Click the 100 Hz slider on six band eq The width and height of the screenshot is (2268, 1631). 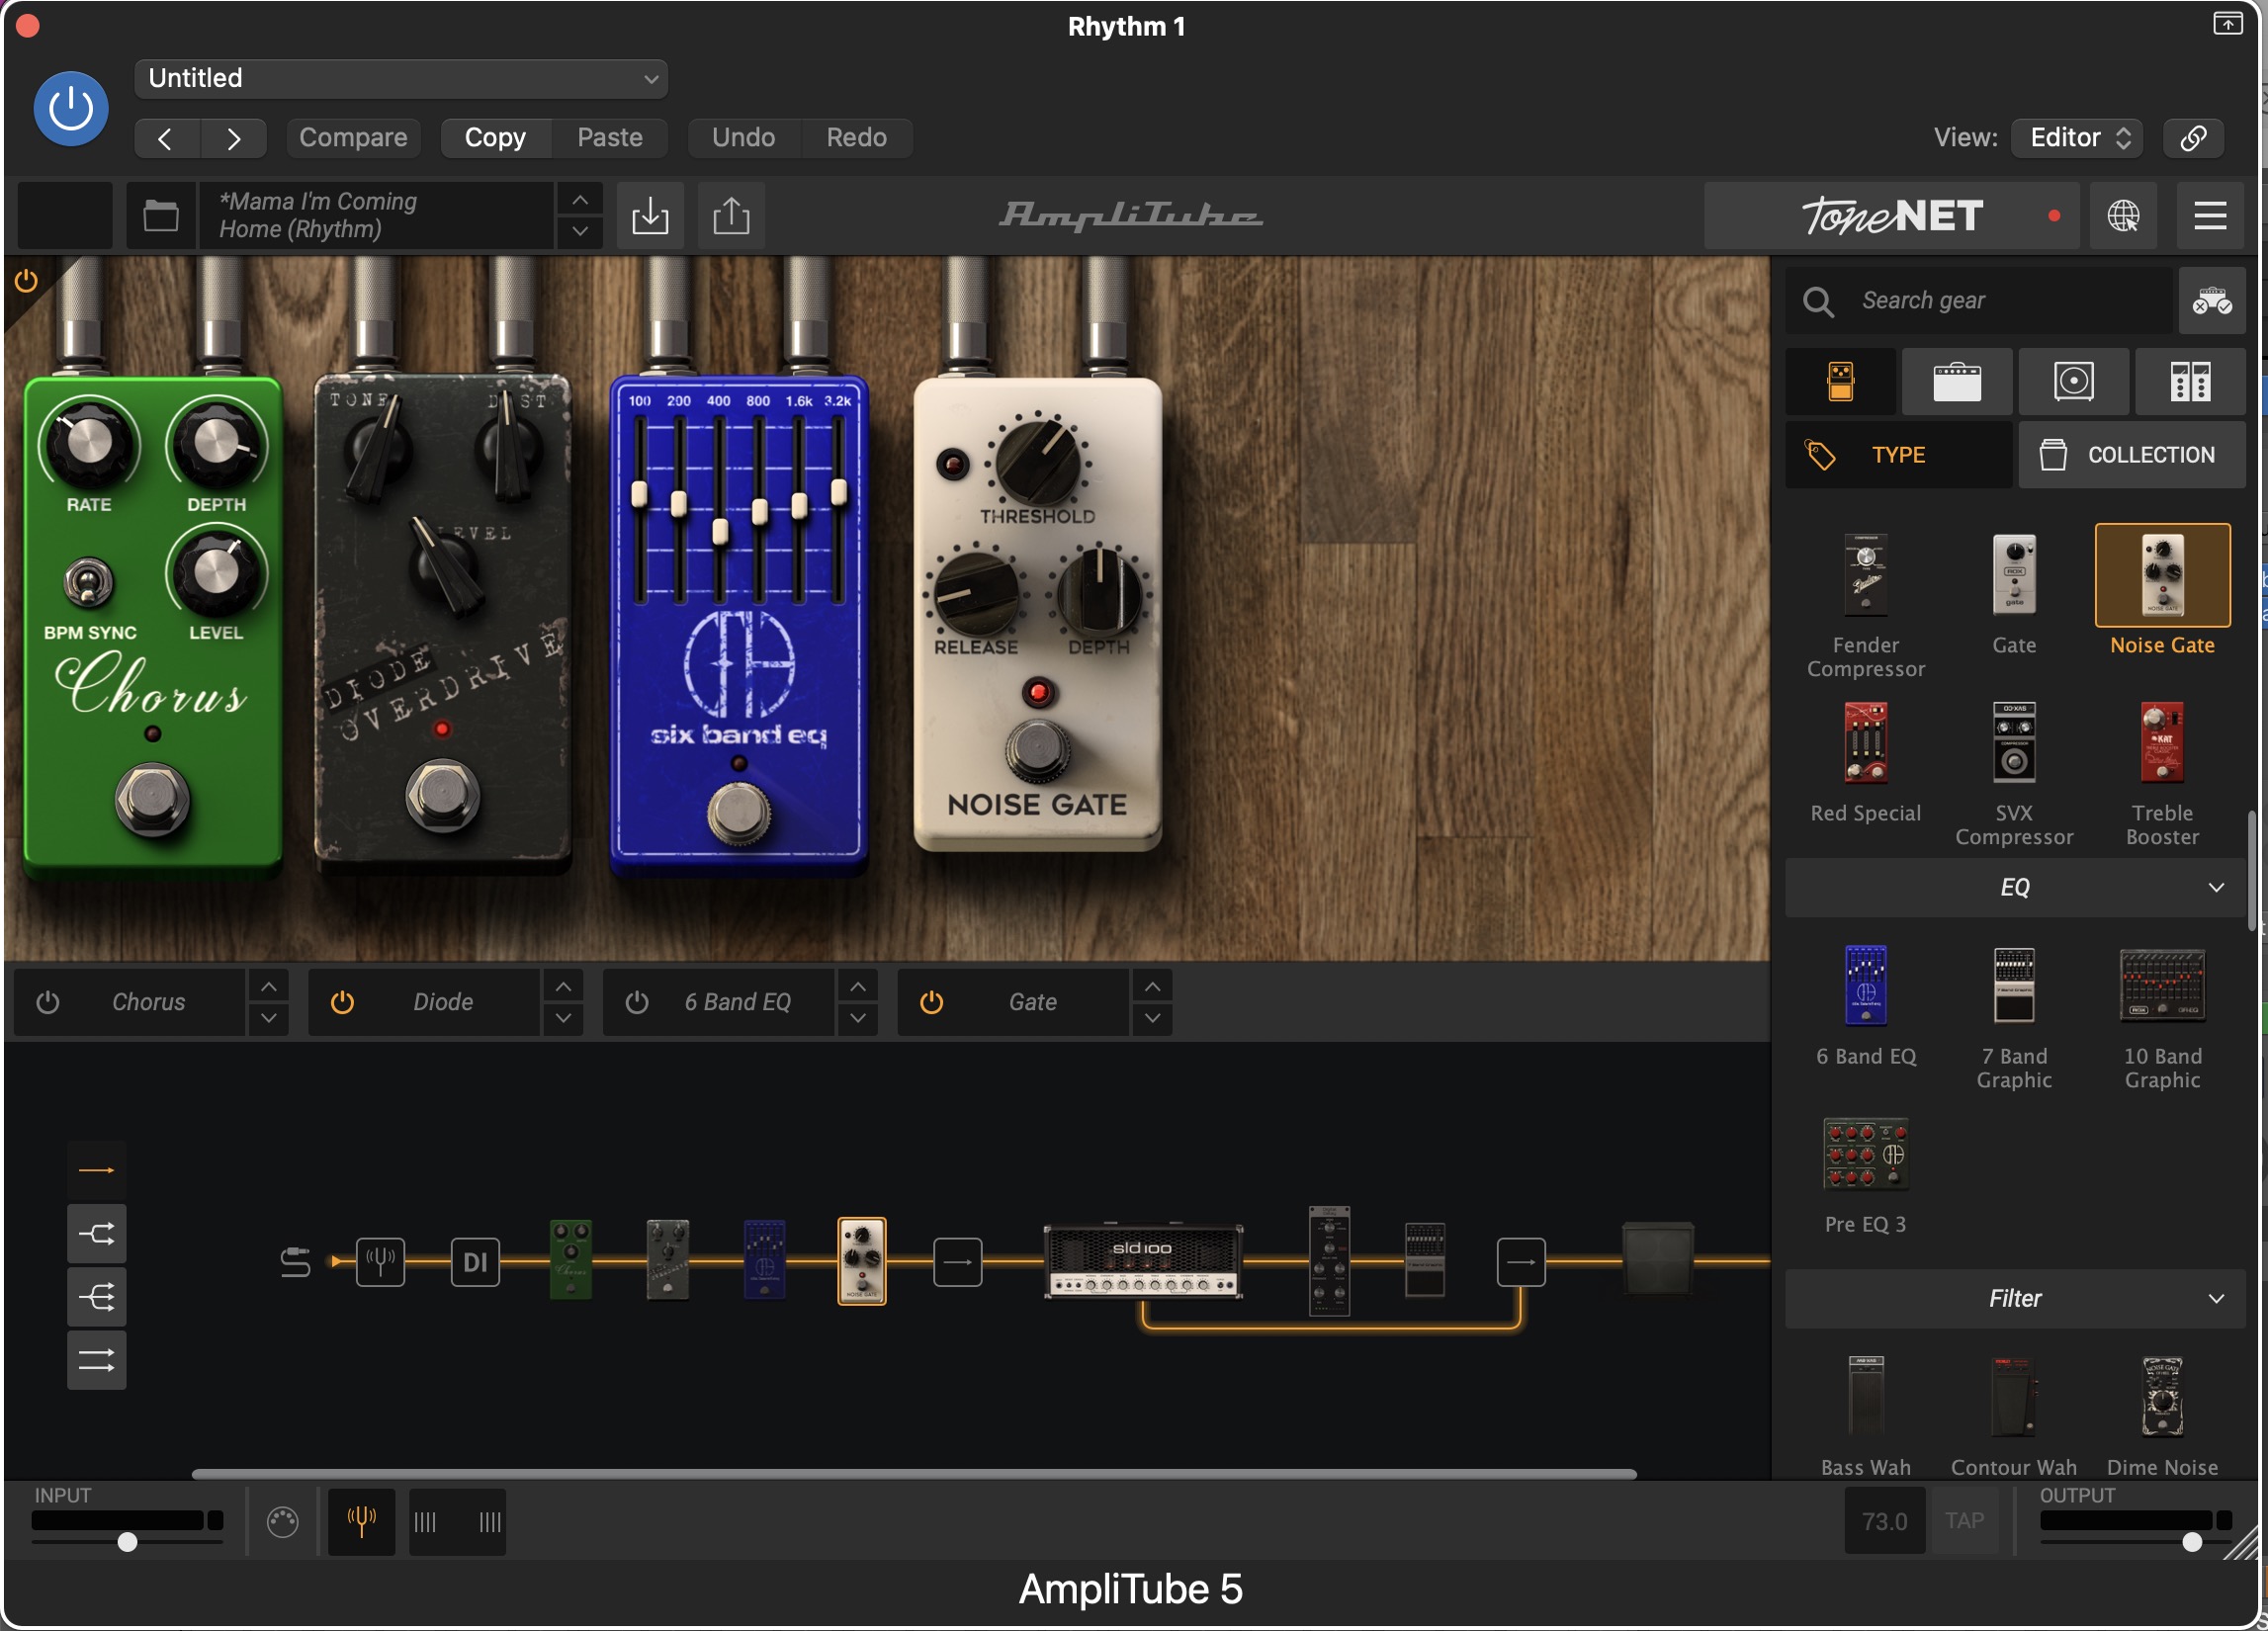pyautogui.click(x=639, y=493)
